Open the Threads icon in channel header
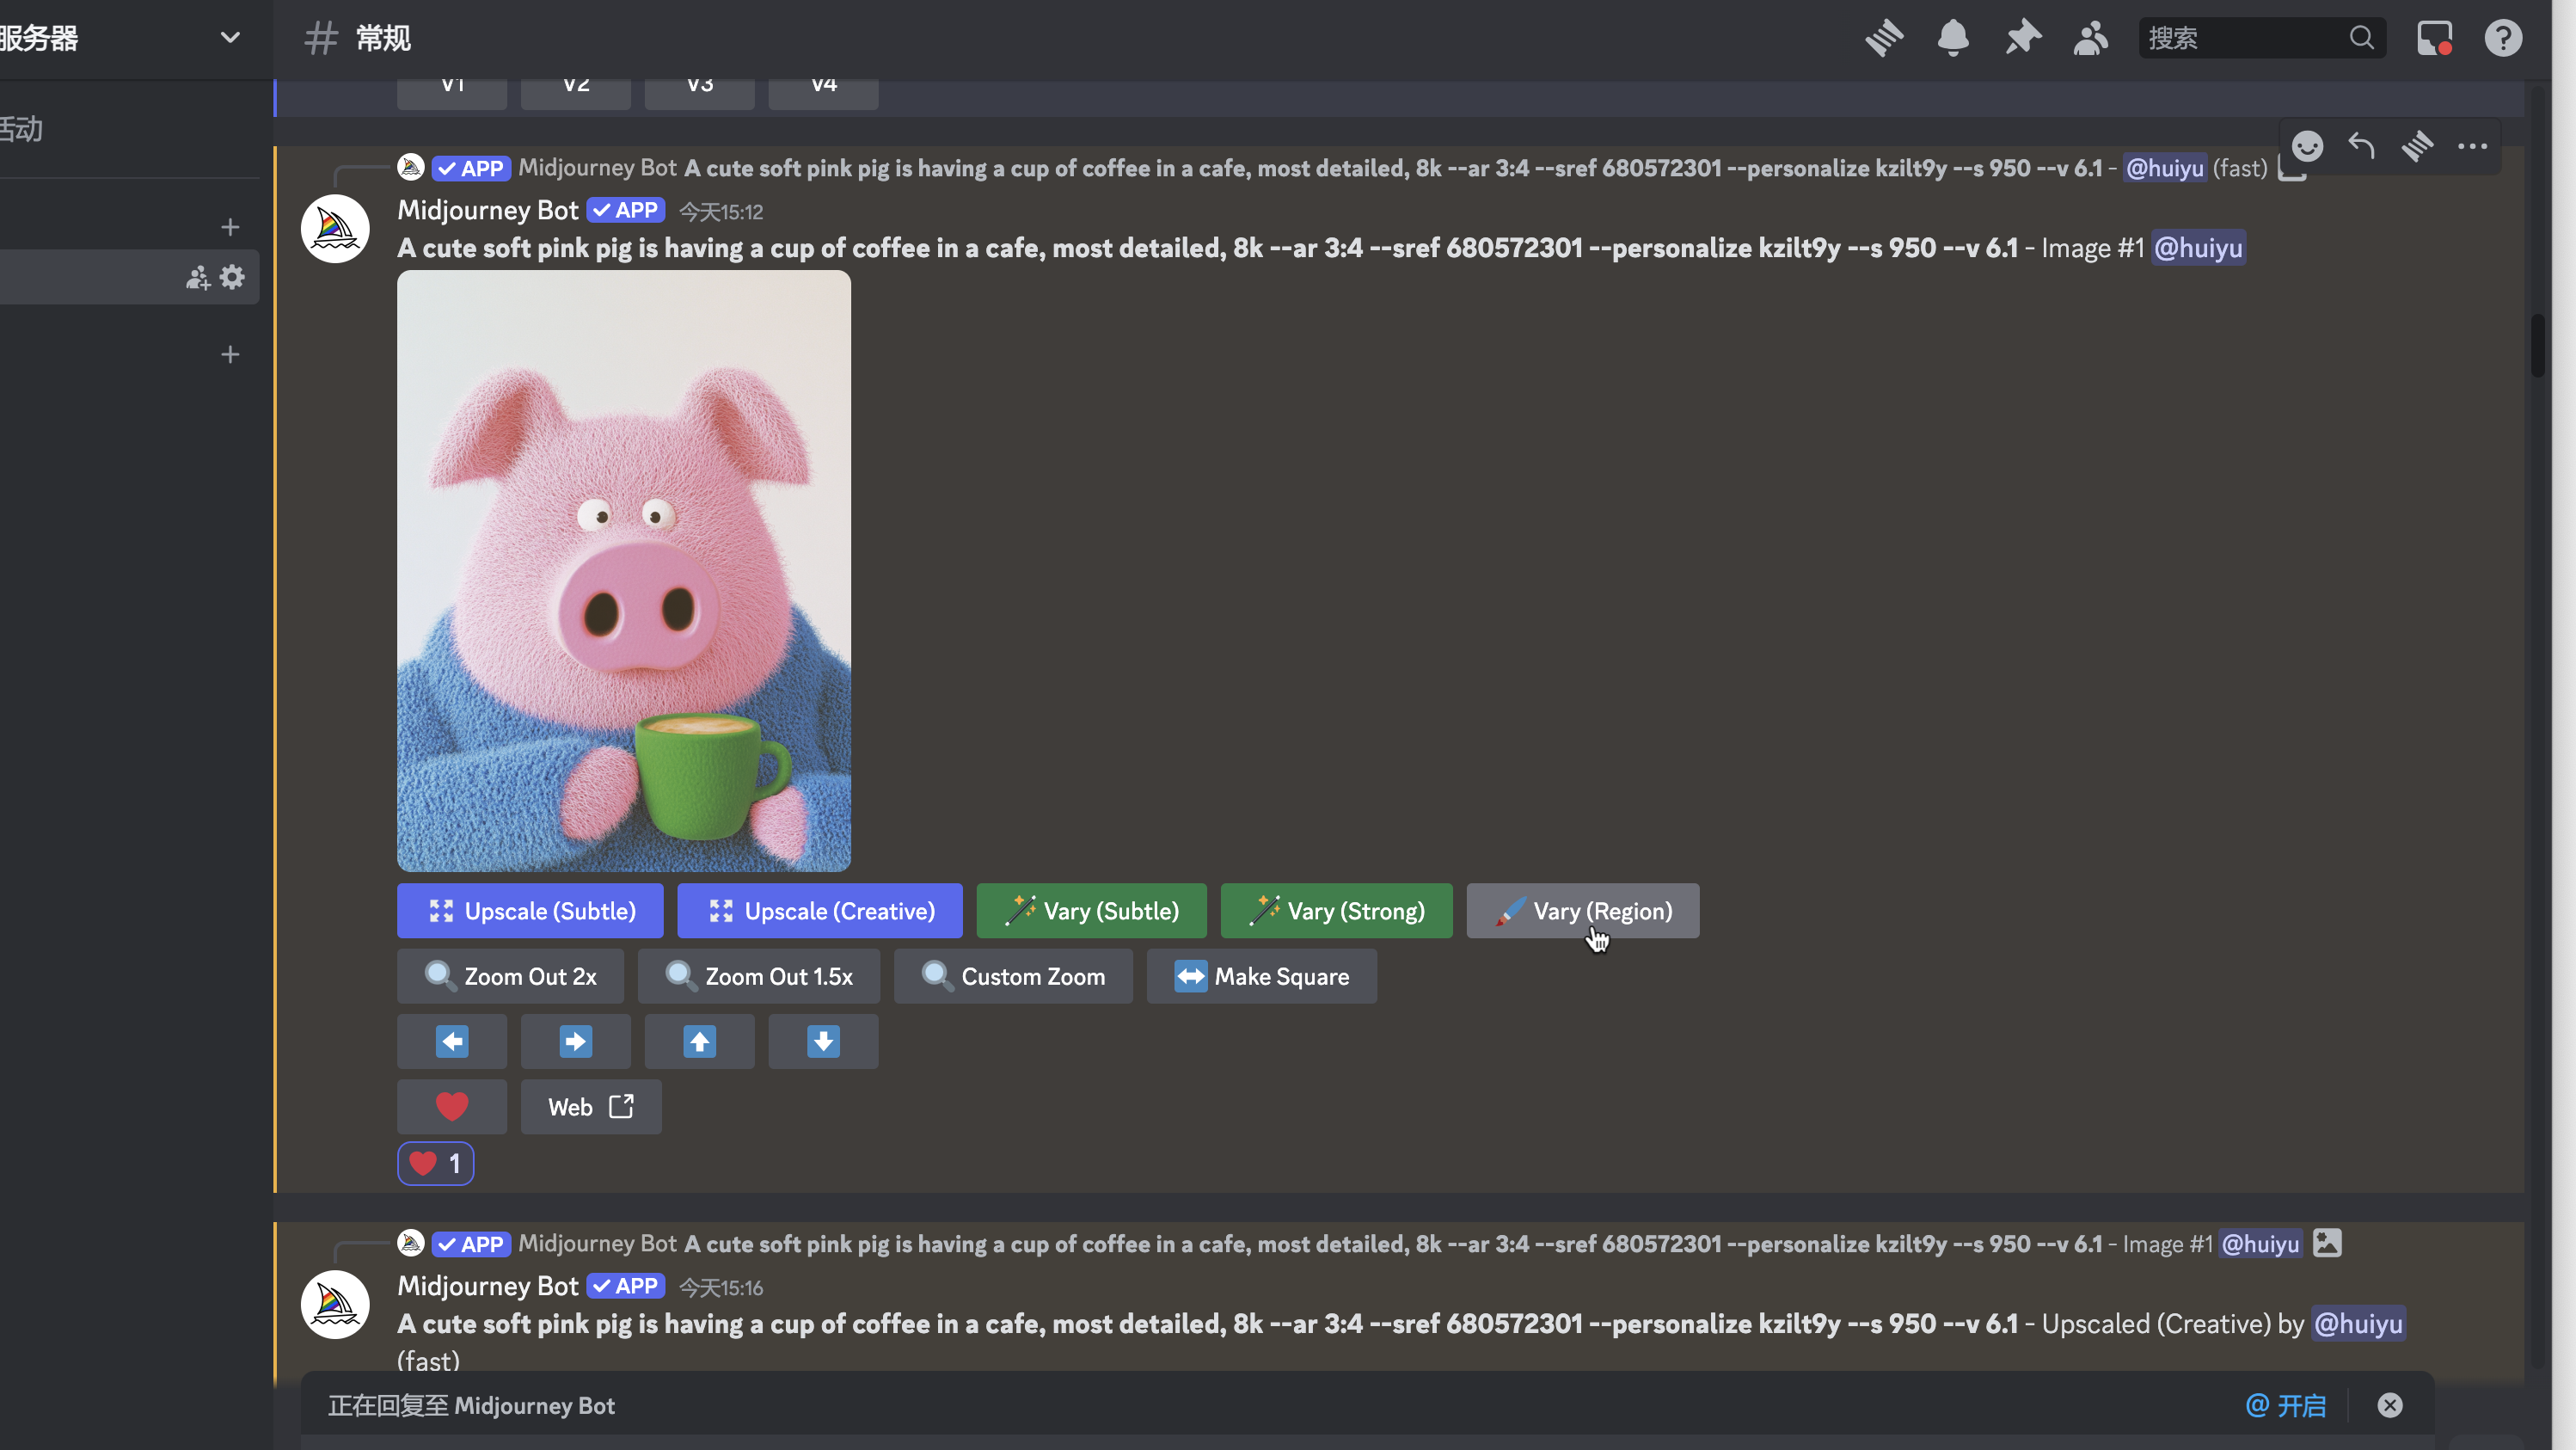Viewport: 2576px width, 1450px height. click(1884, 38)
